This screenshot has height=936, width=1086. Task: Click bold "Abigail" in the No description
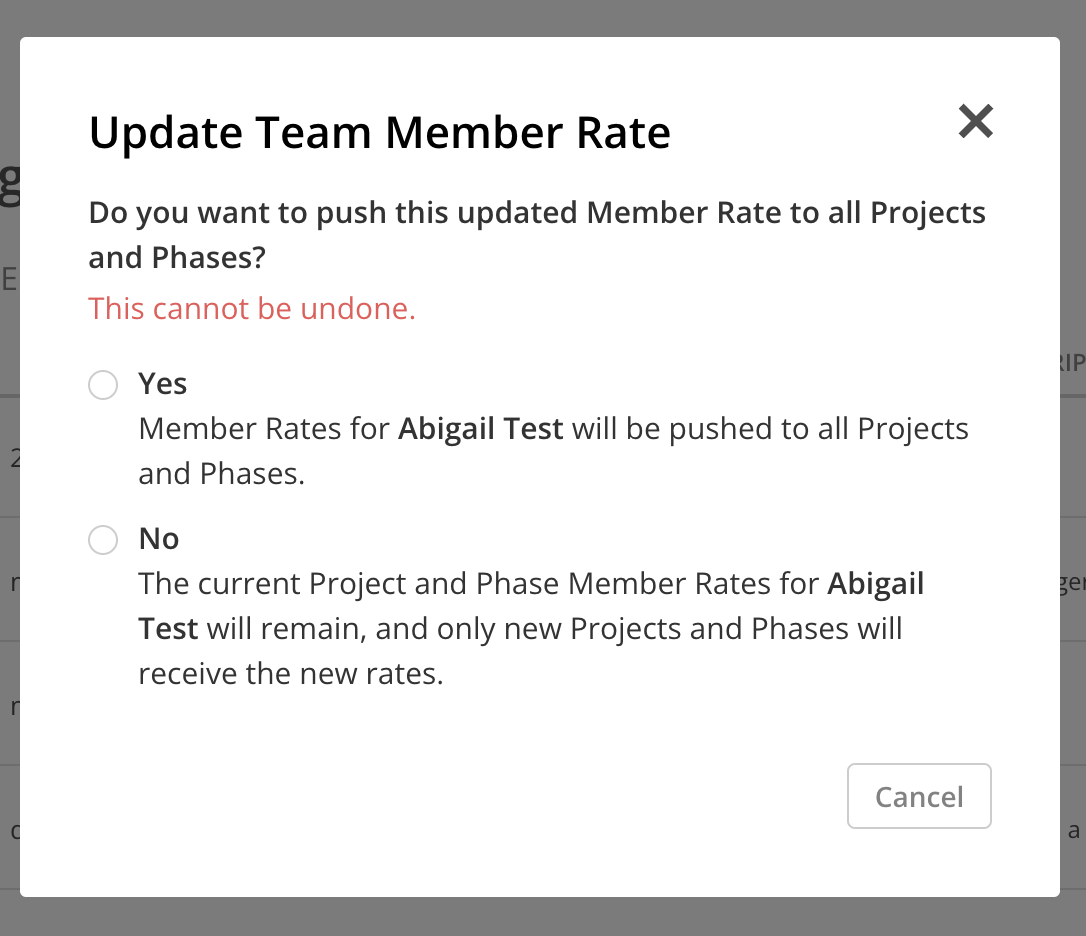[x=876, y=584]
